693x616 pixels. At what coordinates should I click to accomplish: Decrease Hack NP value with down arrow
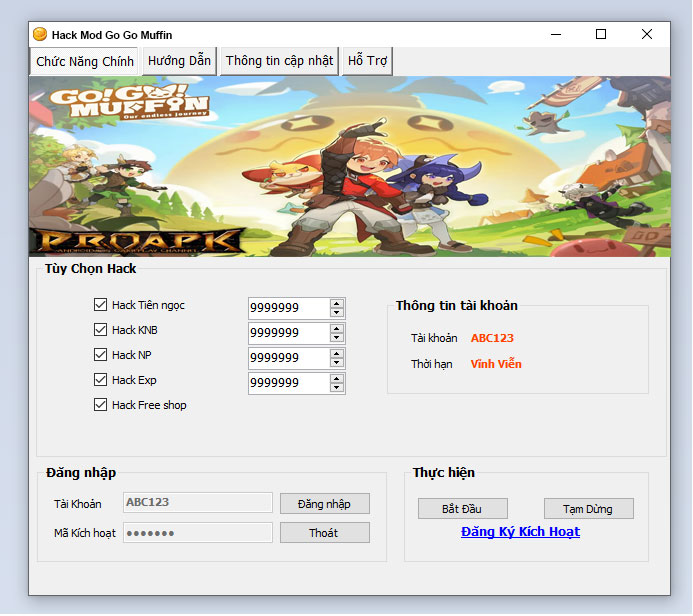click(x=337, y=363)
